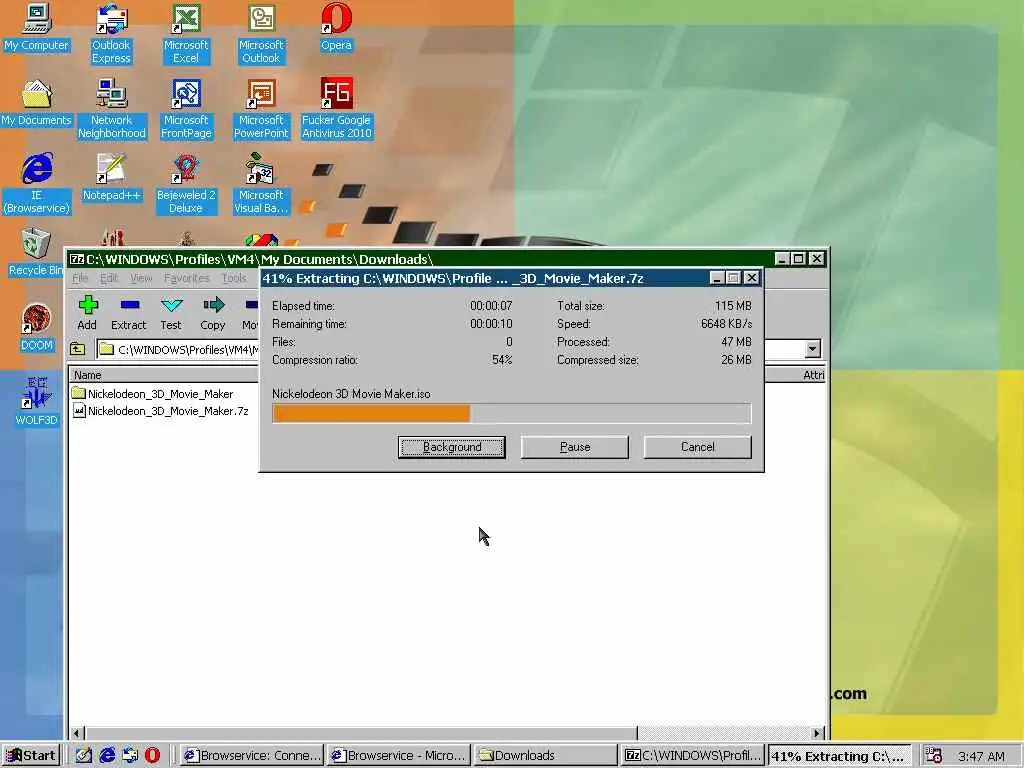Image resolution: width=1024 pixels, height=768 pixels.
Task: Select the Recycle Bin icon
Action: pos(34,253)
